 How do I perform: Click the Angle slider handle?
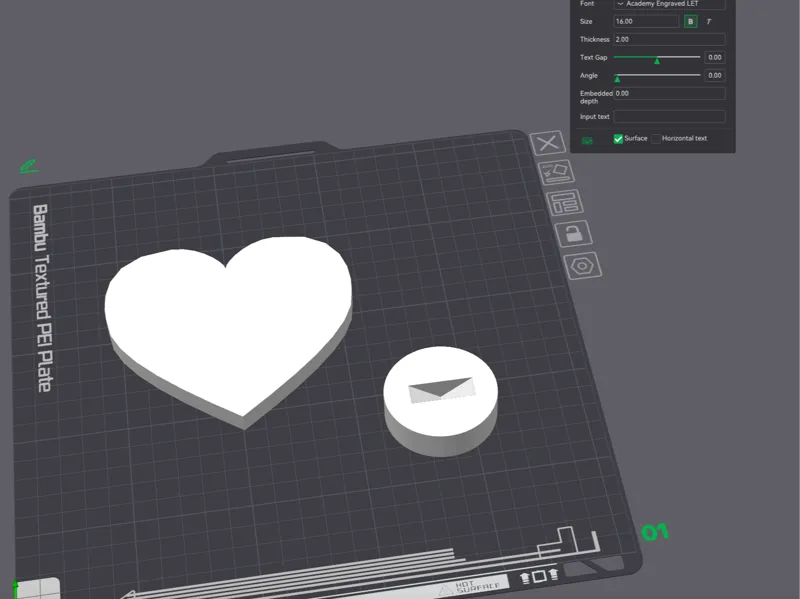pos(617,79)
